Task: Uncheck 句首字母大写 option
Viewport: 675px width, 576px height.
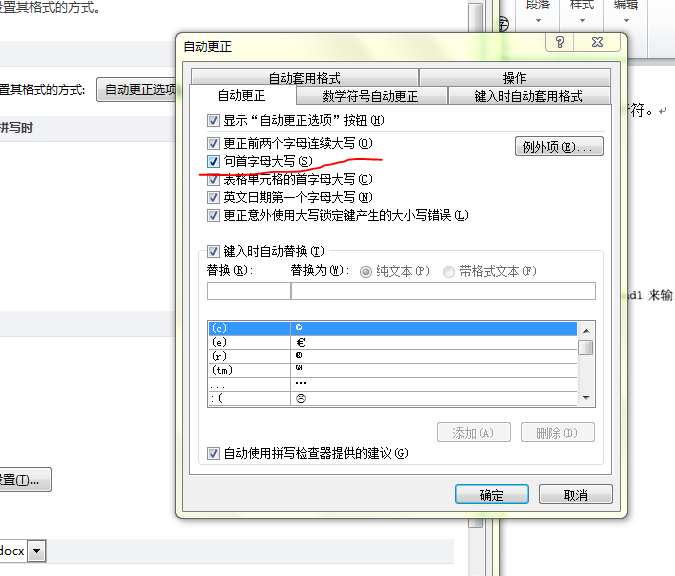Action: click(213, 161)
